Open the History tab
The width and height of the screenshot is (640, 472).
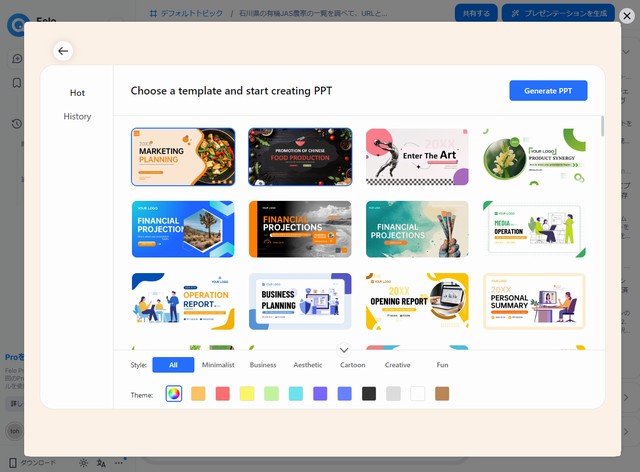pyautogui.click(x=77, y=116)
